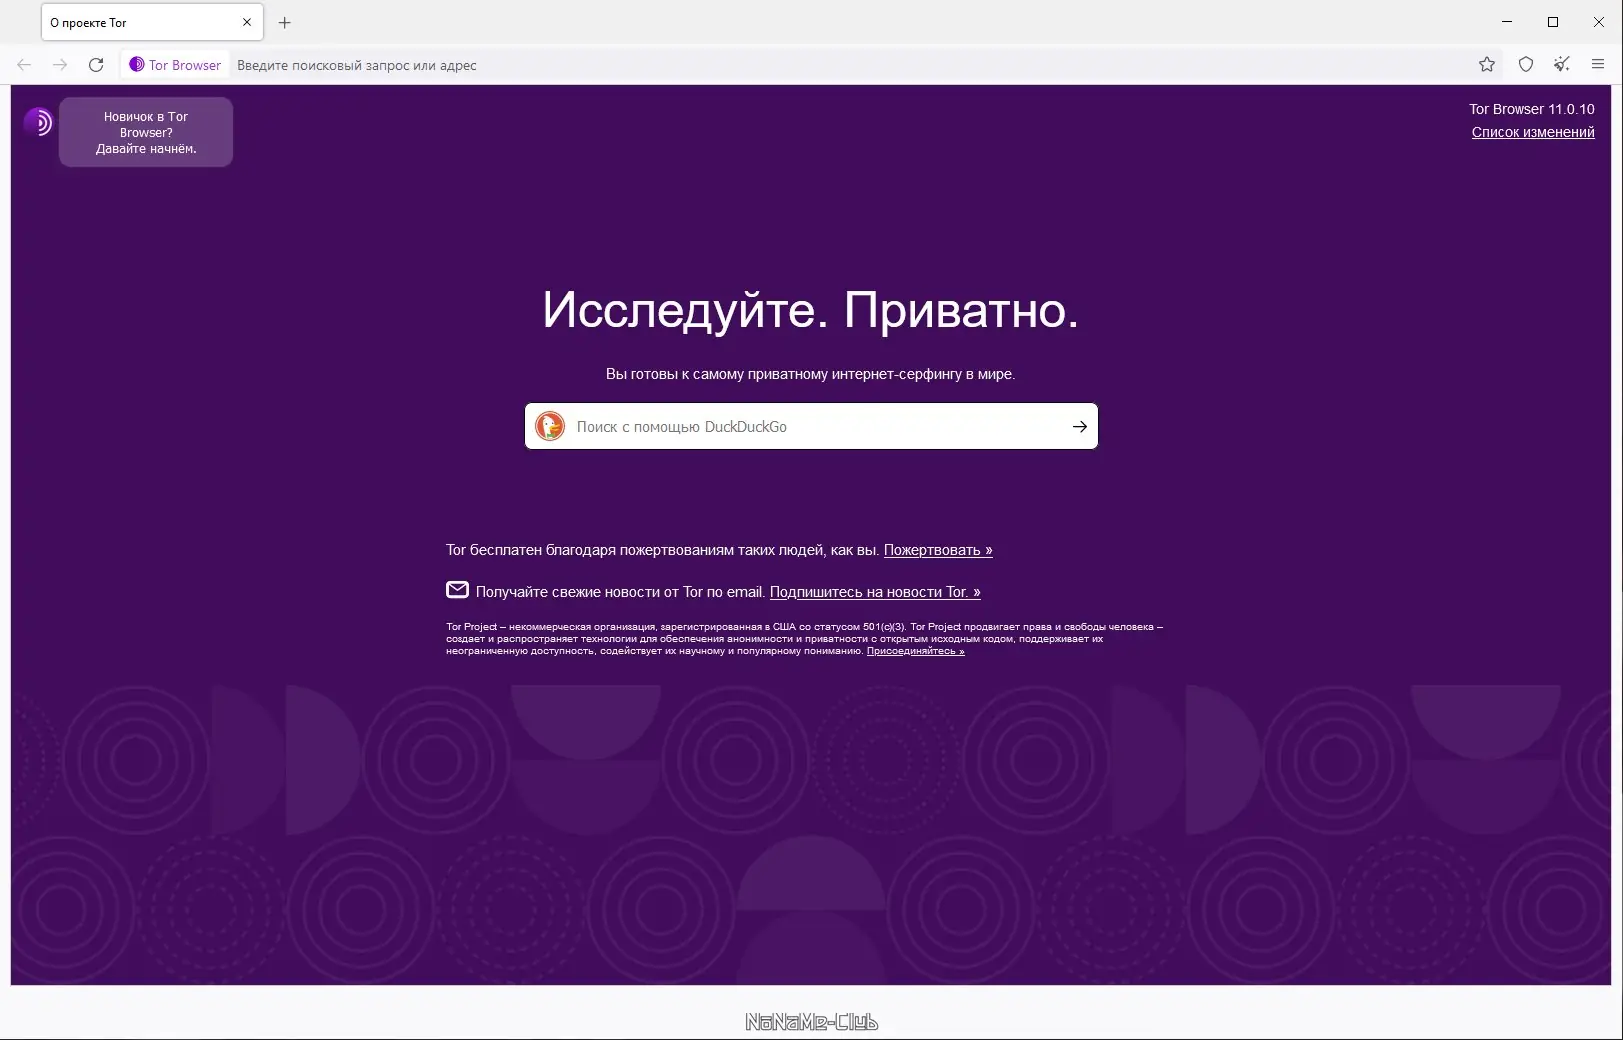Select the 'О проекте Tor' tab
Screen dimensions: 1623x1040
(x=152, y=22)
